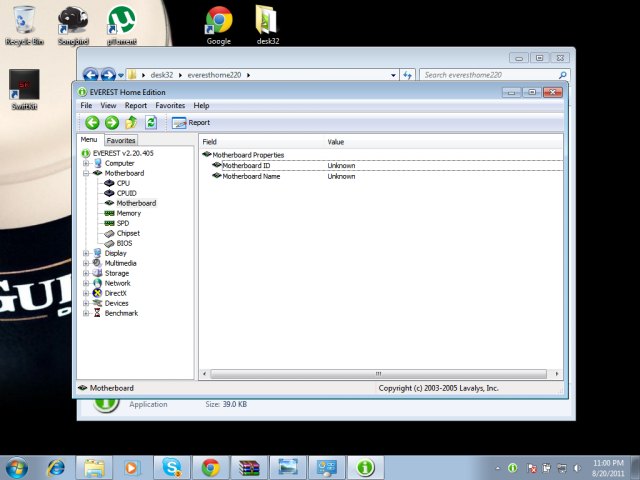Expand the Benchmark tree node
Image resolution: width=640 pixels, height=480 pixels.
[86, 313]
